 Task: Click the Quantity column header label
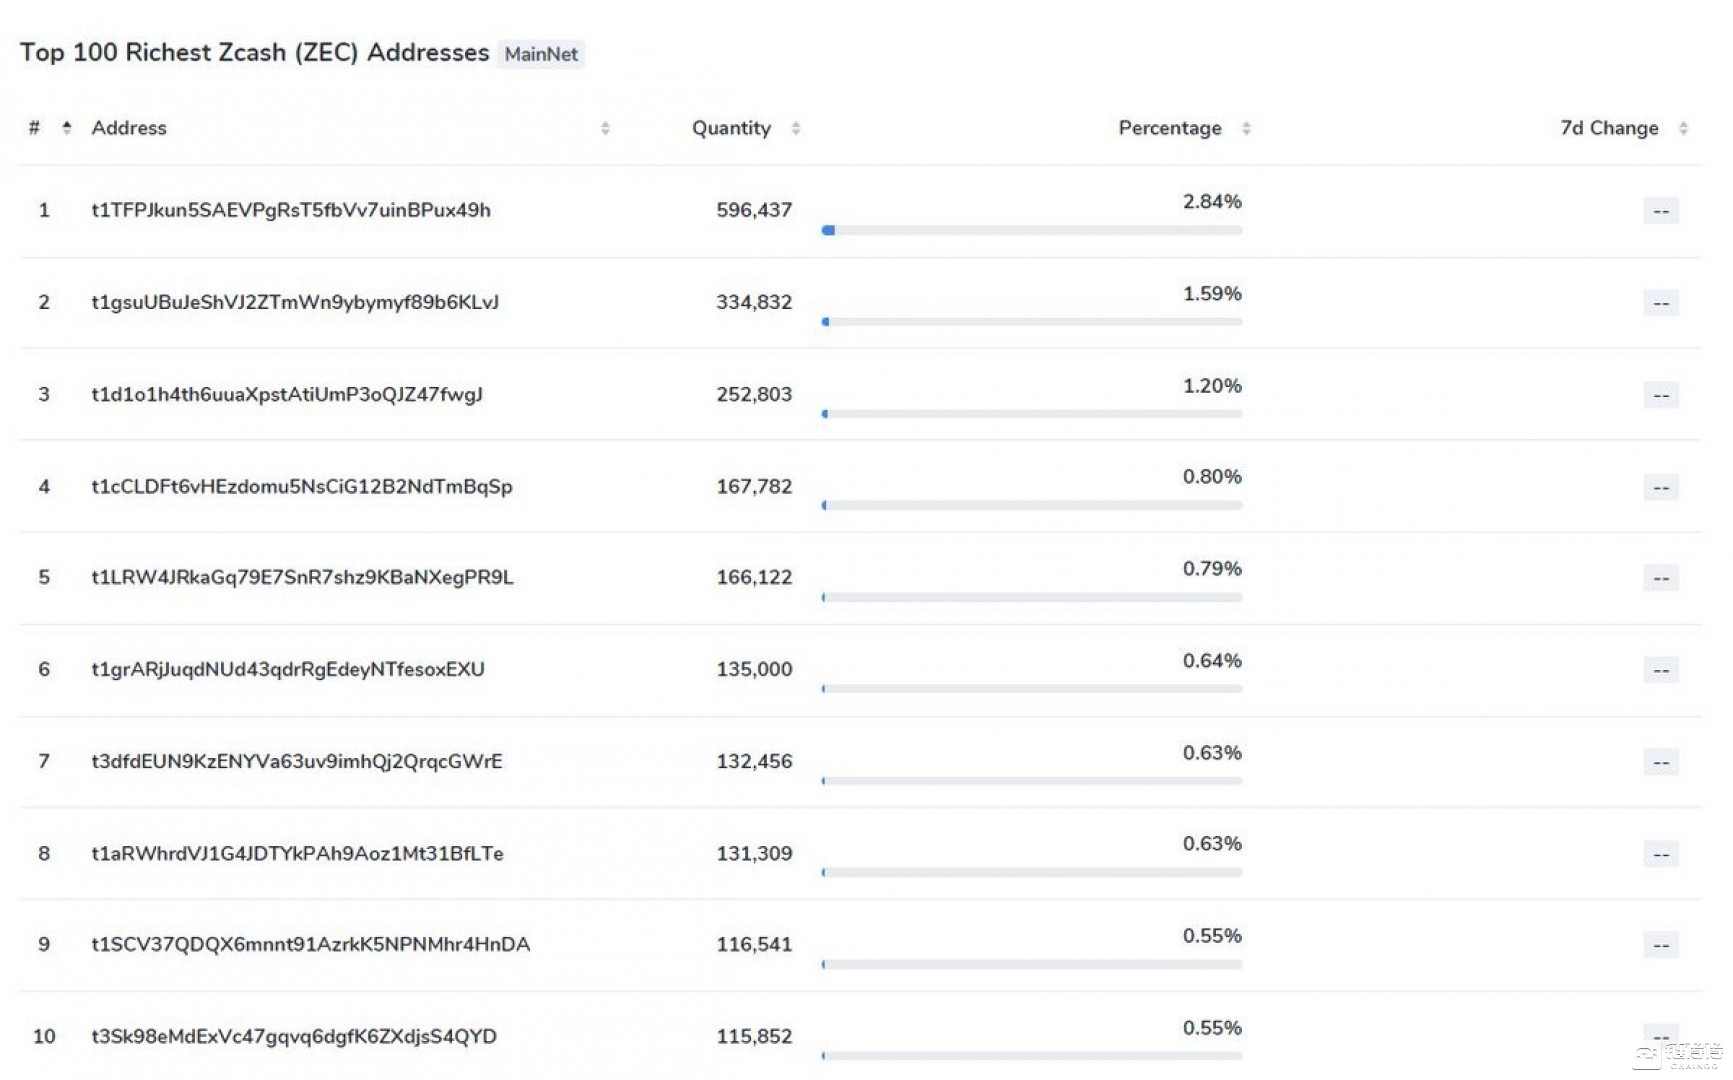click(x=731, y=128)
